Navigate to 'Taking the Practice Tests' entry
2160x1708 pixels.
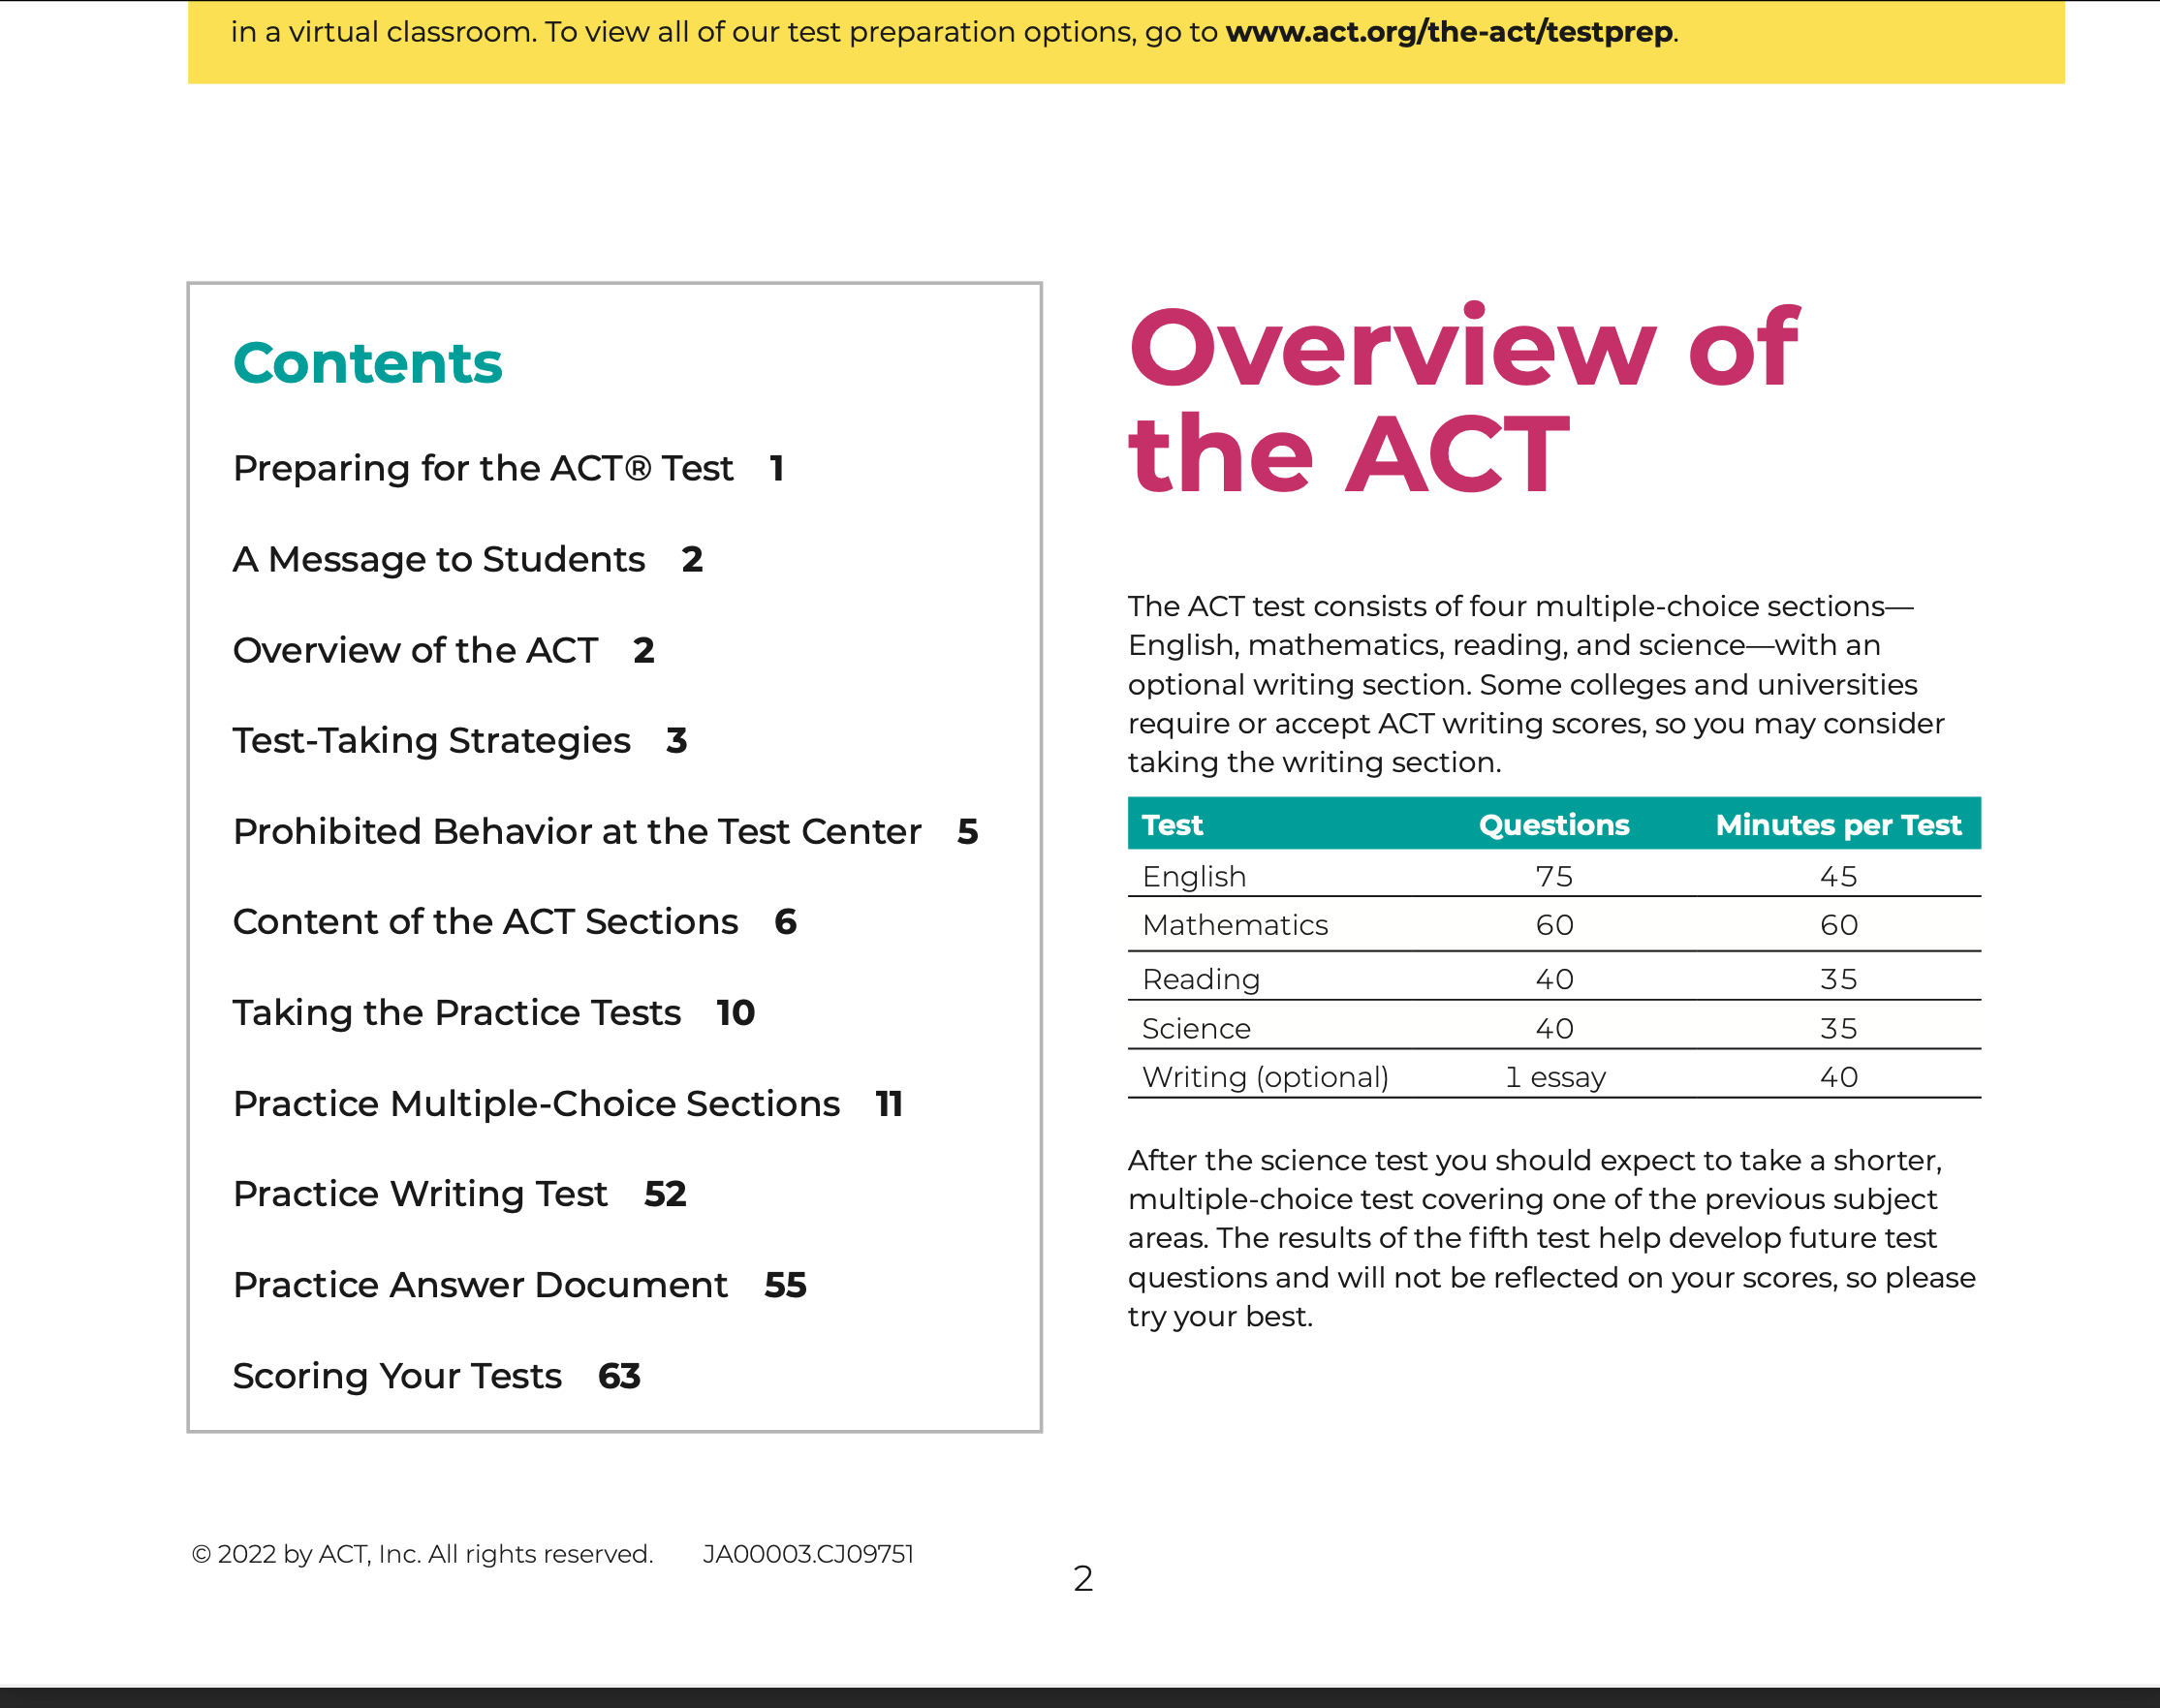coord(457,1013)
